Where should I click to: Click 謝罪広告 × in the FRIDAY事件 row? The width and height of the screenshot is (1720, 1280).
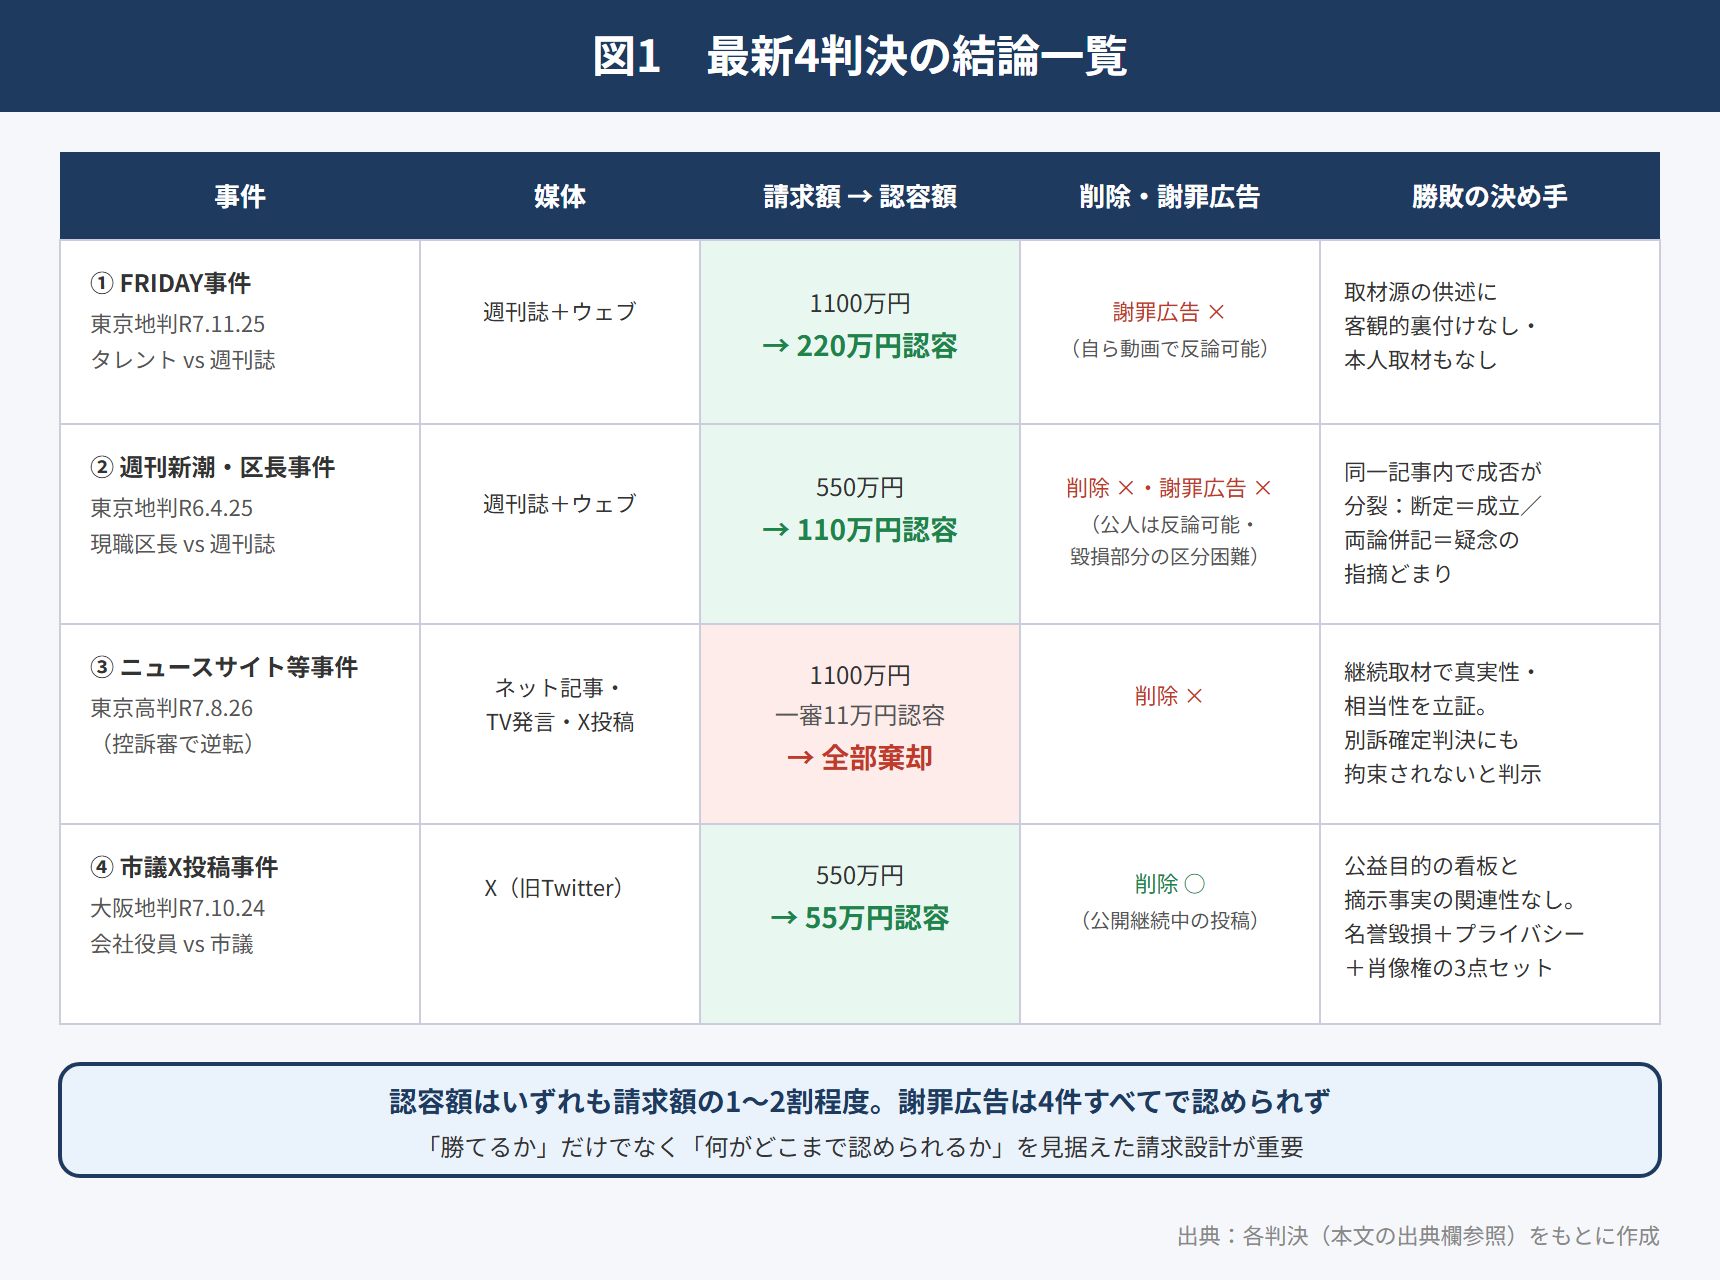click(x=1169, y=312)
